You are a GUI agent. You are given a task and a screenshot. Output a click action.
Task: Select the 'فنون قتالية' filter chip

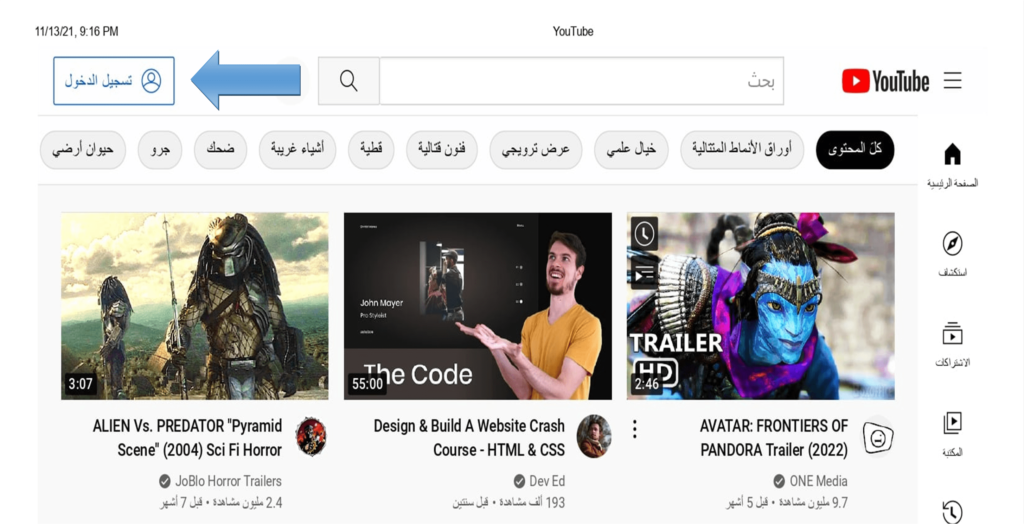click(441, 150)
